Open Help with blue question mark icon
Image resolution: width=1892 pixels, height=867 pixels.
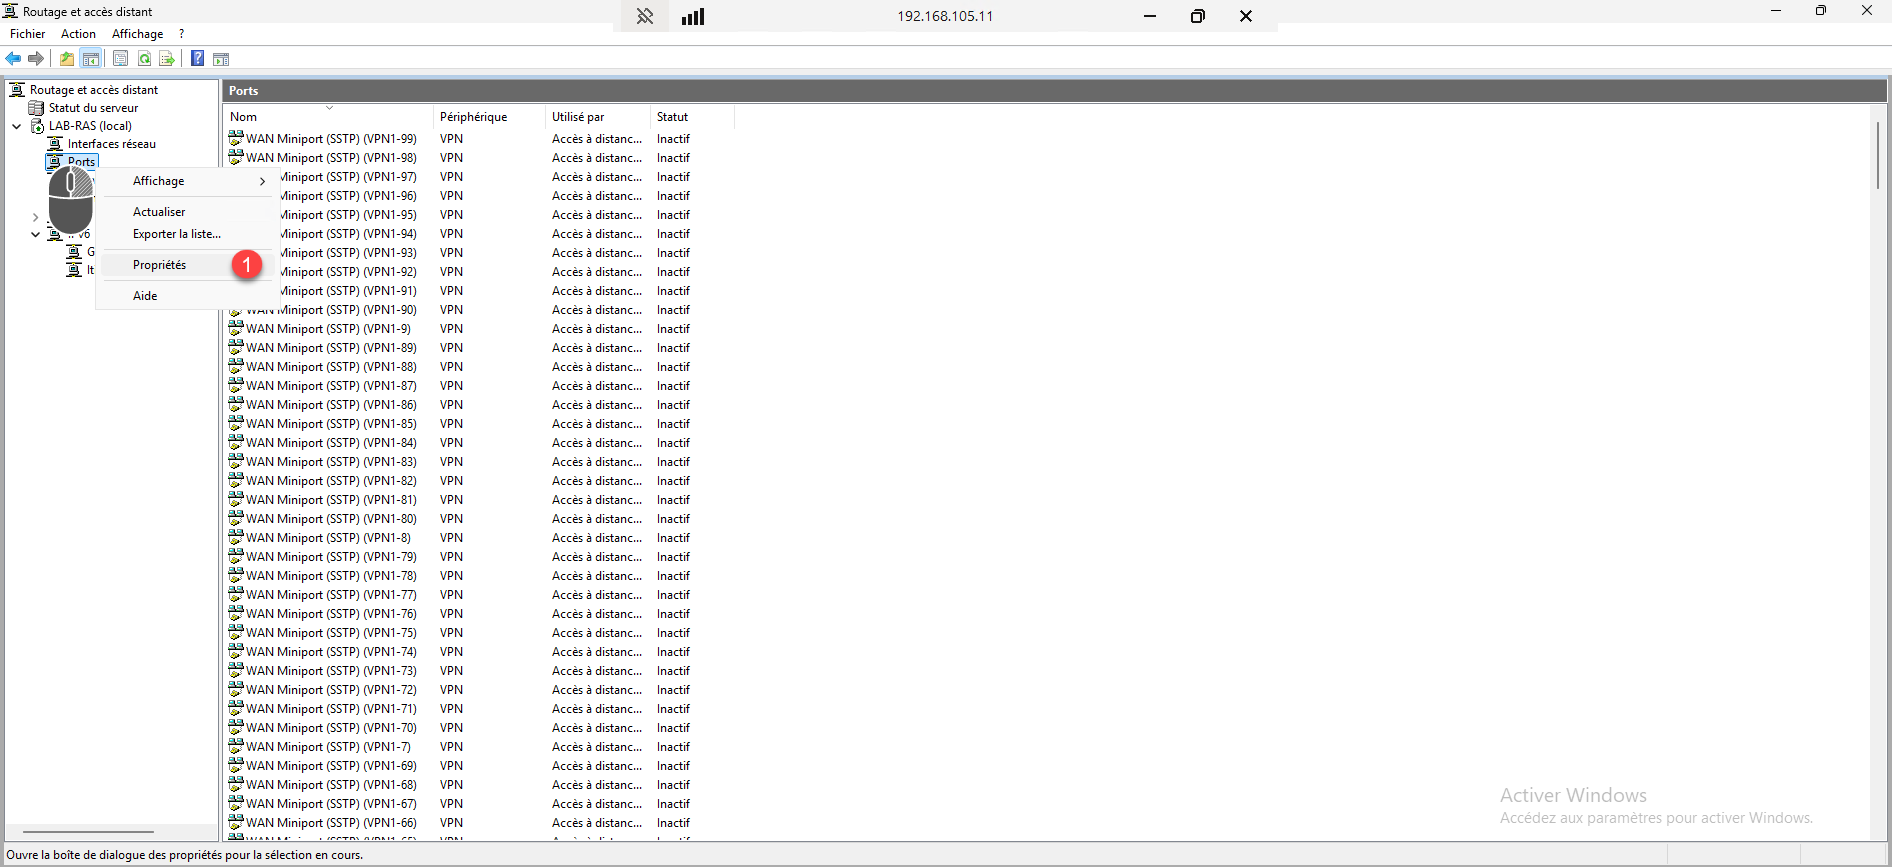pyautogui.click(x=197, y=59)
